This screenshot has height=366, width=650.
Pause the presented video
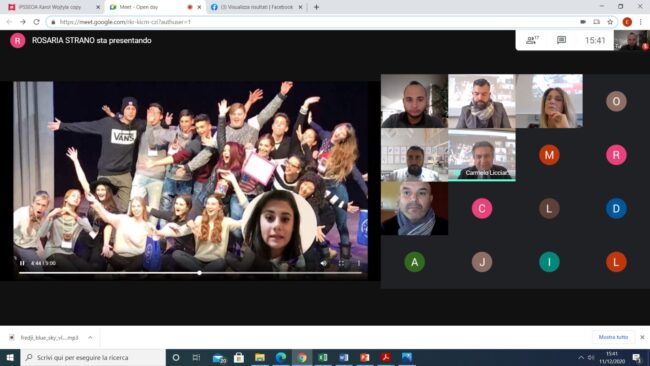[22, 263]
